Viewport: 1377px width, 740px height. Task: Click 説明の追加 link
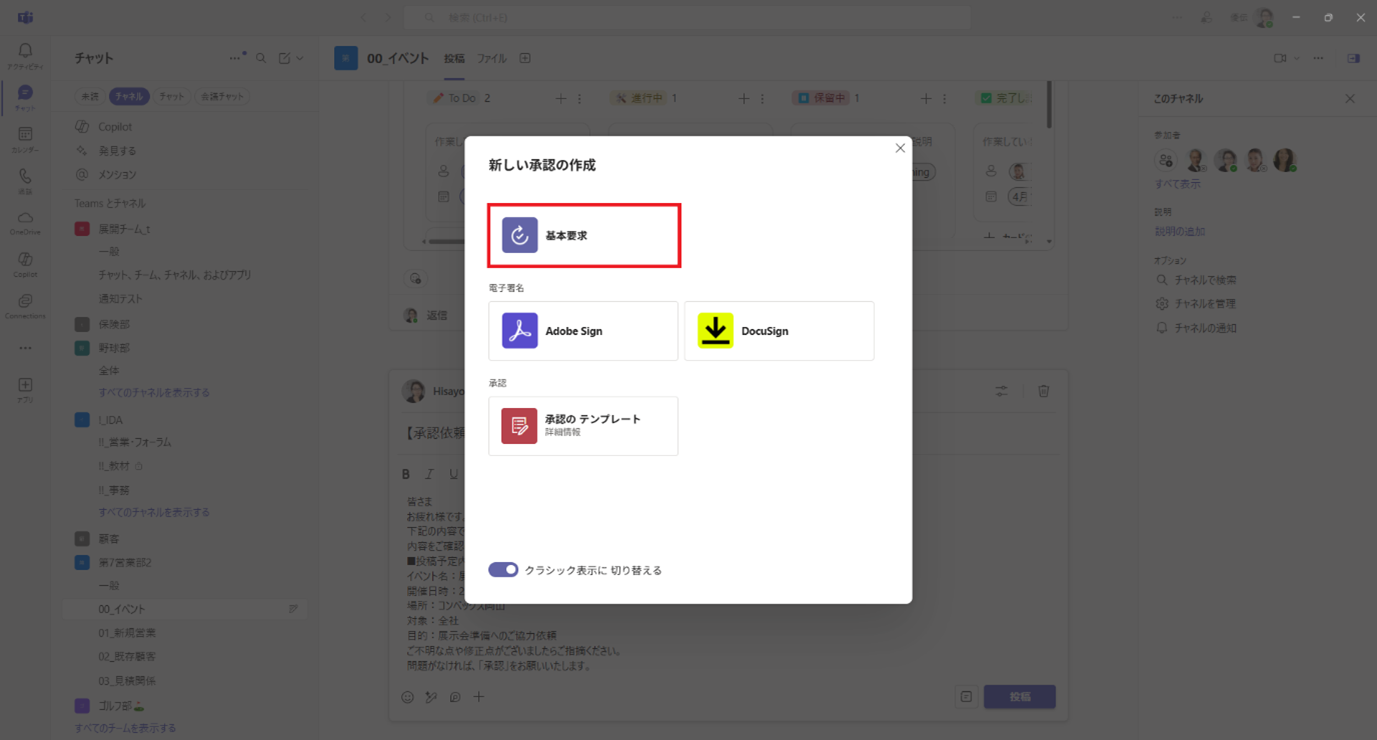pos(1180,232)
